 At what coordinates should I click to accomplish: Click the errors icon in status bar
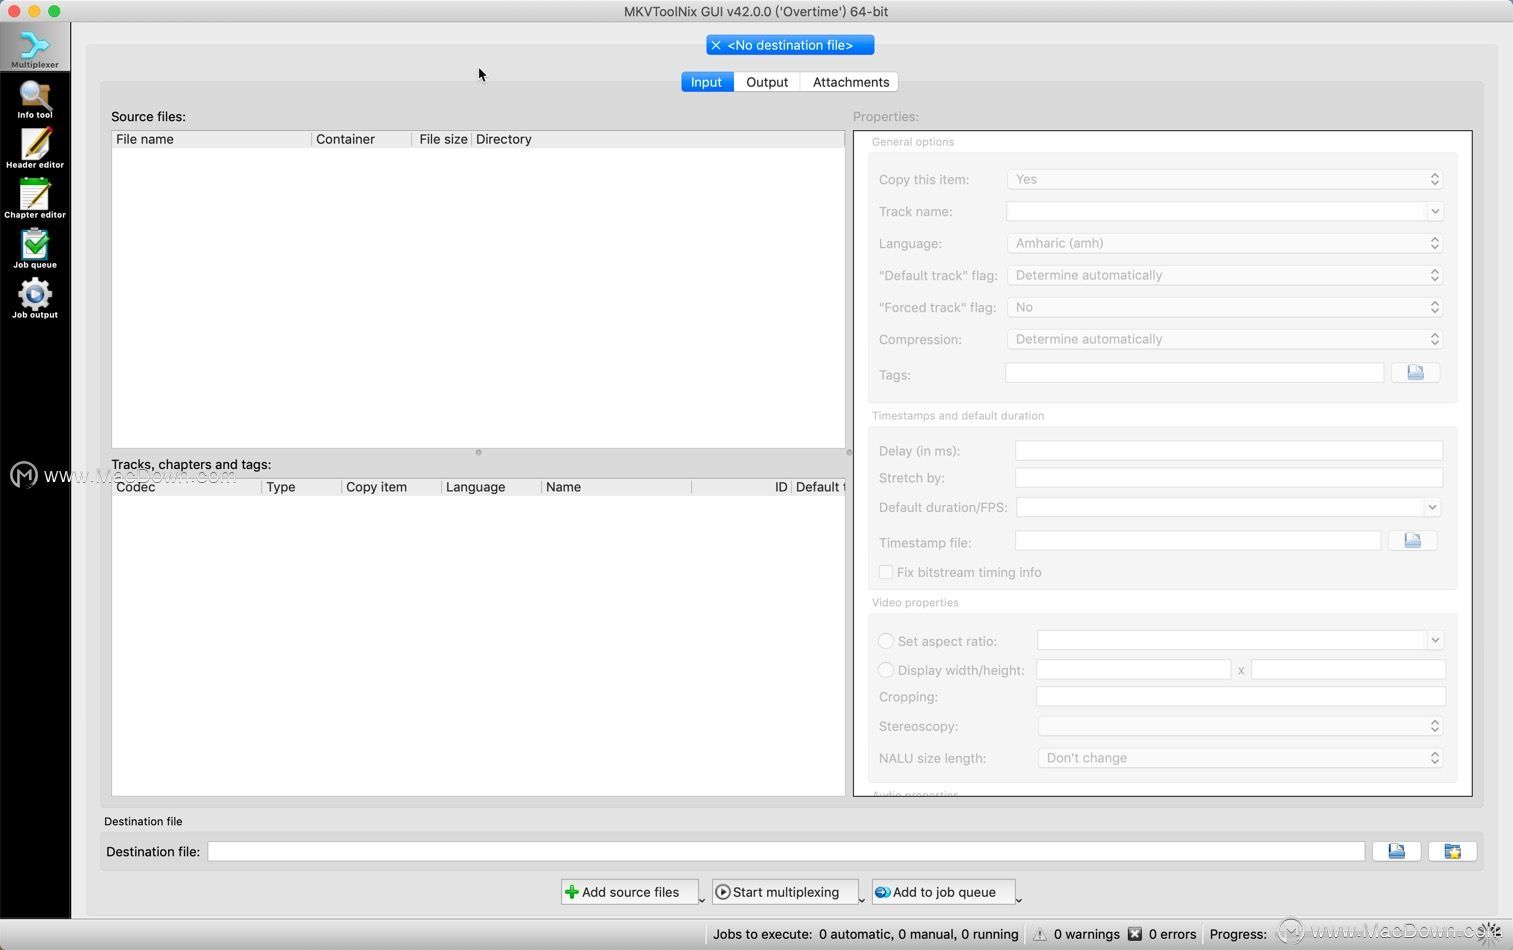tap(1135, 934)
